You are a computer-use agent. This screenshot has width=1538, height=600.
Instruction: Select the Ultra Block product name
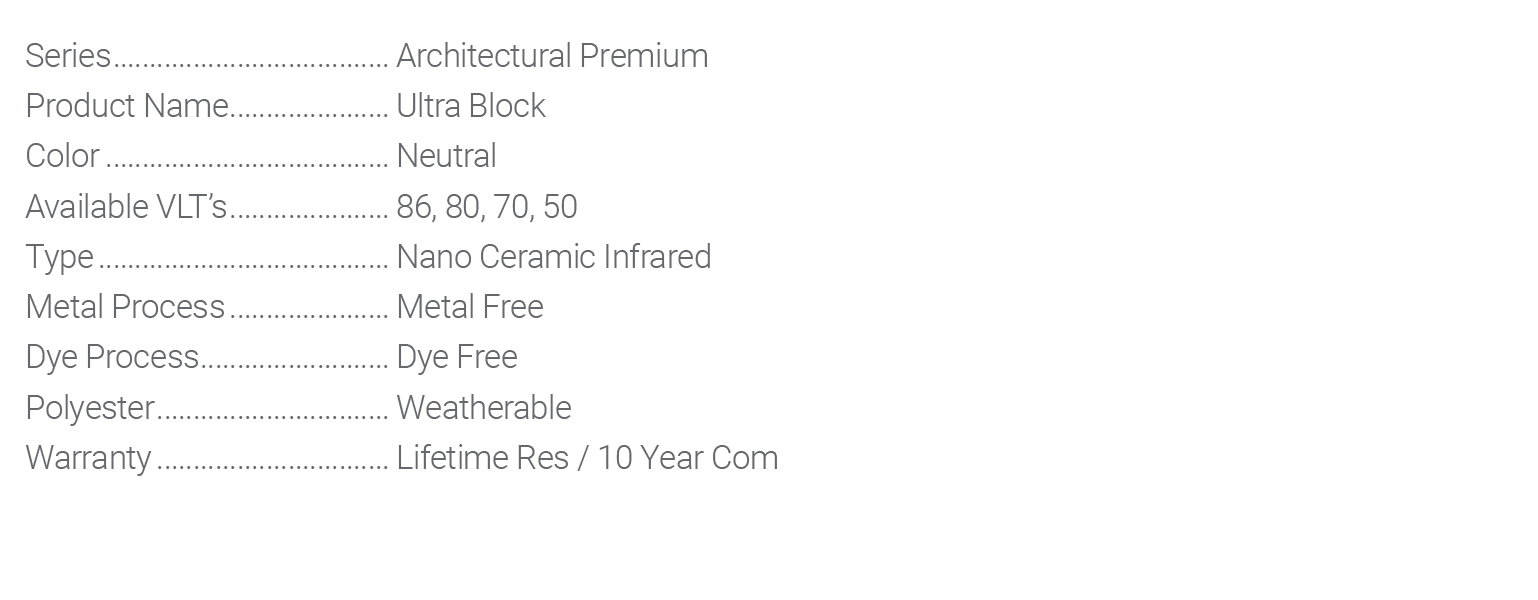pos(471,106)
